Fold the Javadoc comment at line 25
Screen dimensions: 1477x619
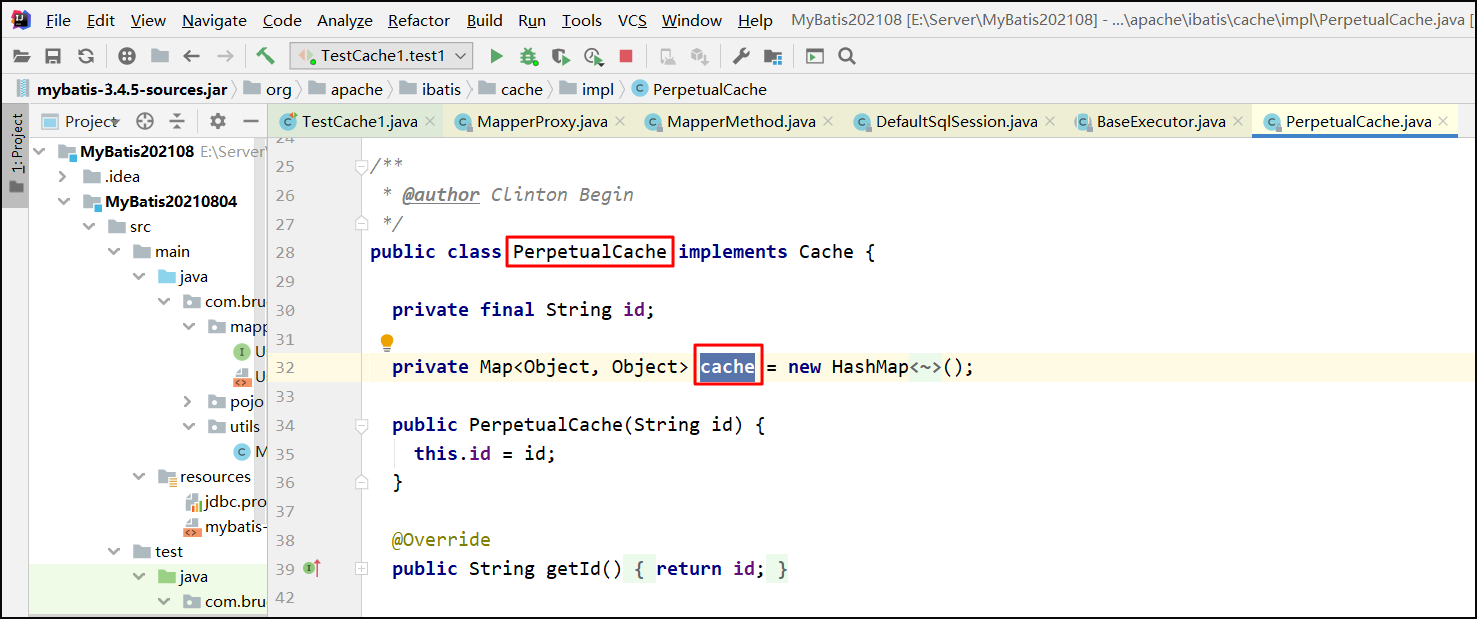click(x=361, y=166)
